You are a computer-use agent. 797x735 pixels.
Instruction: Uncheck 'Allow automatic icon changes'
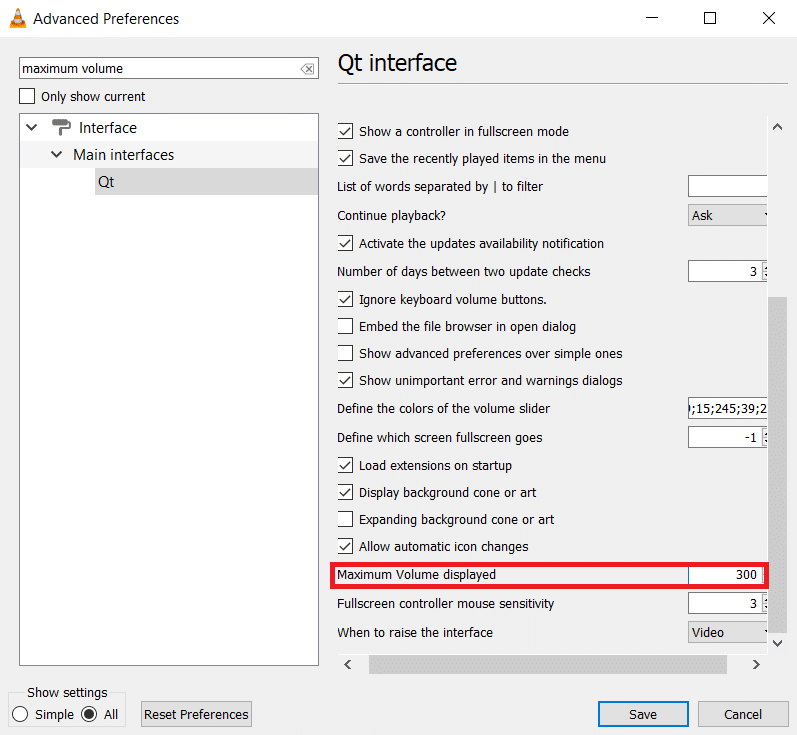point(346,547)
